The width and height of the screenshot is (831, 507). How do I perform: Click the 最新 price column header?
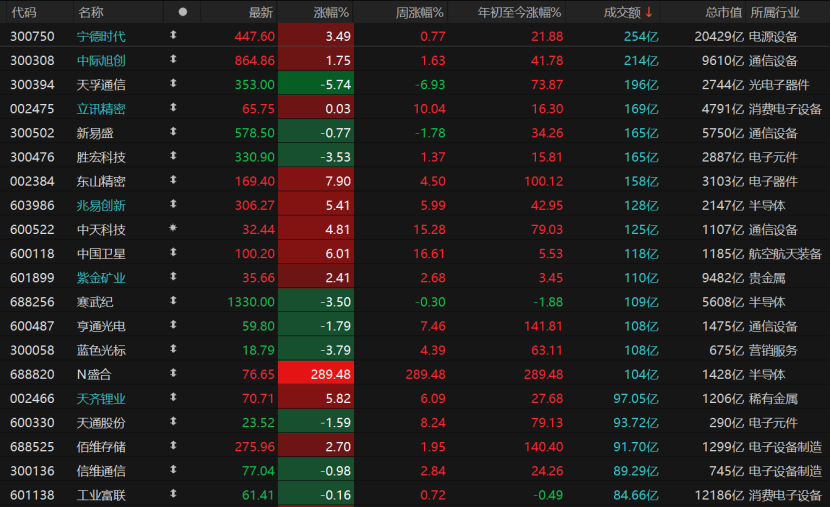(260, 12)
